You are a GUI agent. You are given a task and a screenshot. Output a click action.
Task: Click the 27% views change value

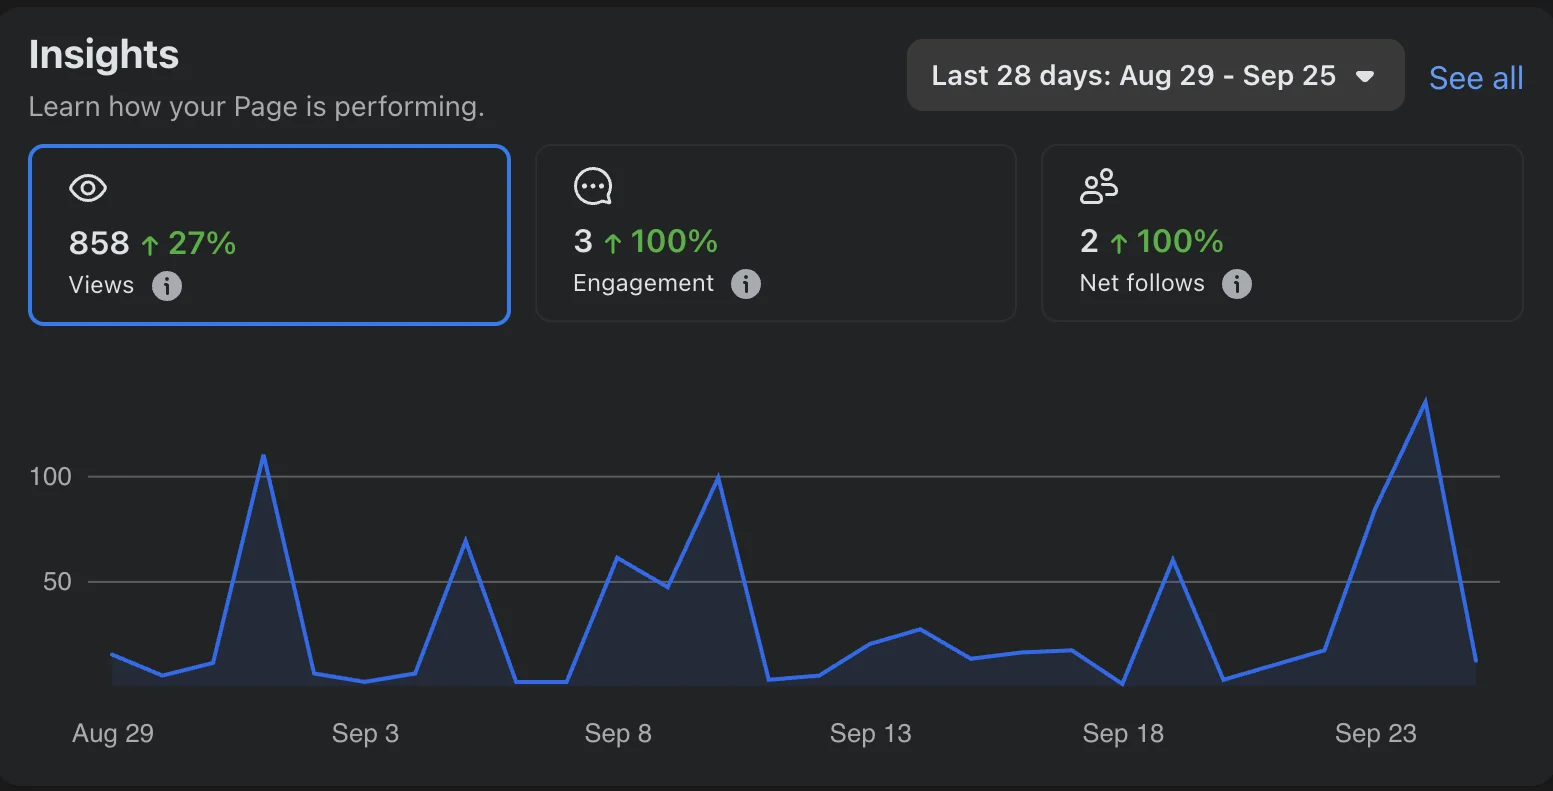tap(202, 243)
